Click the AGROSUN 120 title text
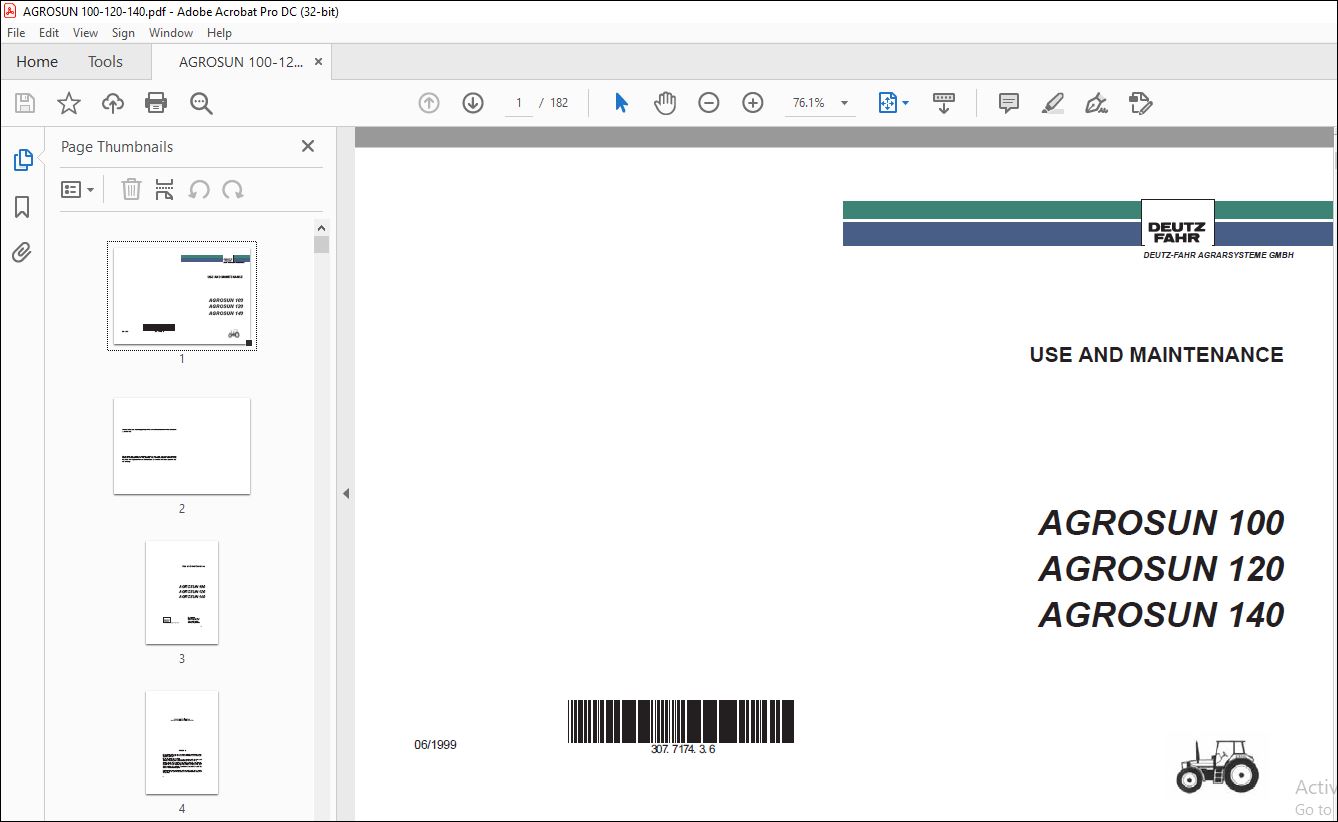 pos(1161,569)
